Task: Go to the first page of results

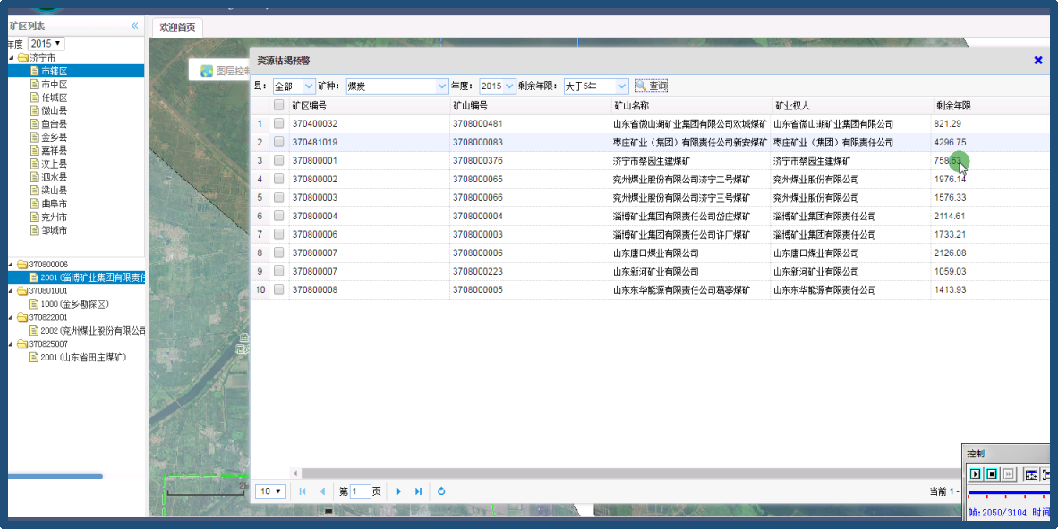Action: 302,492
